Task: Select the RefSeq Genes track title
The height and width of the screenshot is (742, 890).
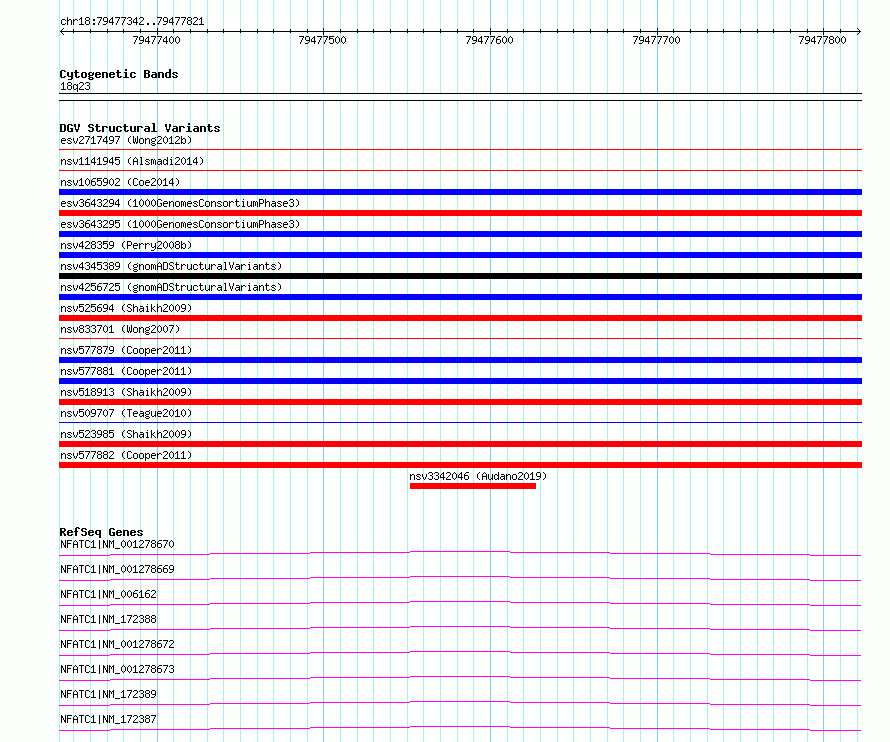Action: point(101,532)
